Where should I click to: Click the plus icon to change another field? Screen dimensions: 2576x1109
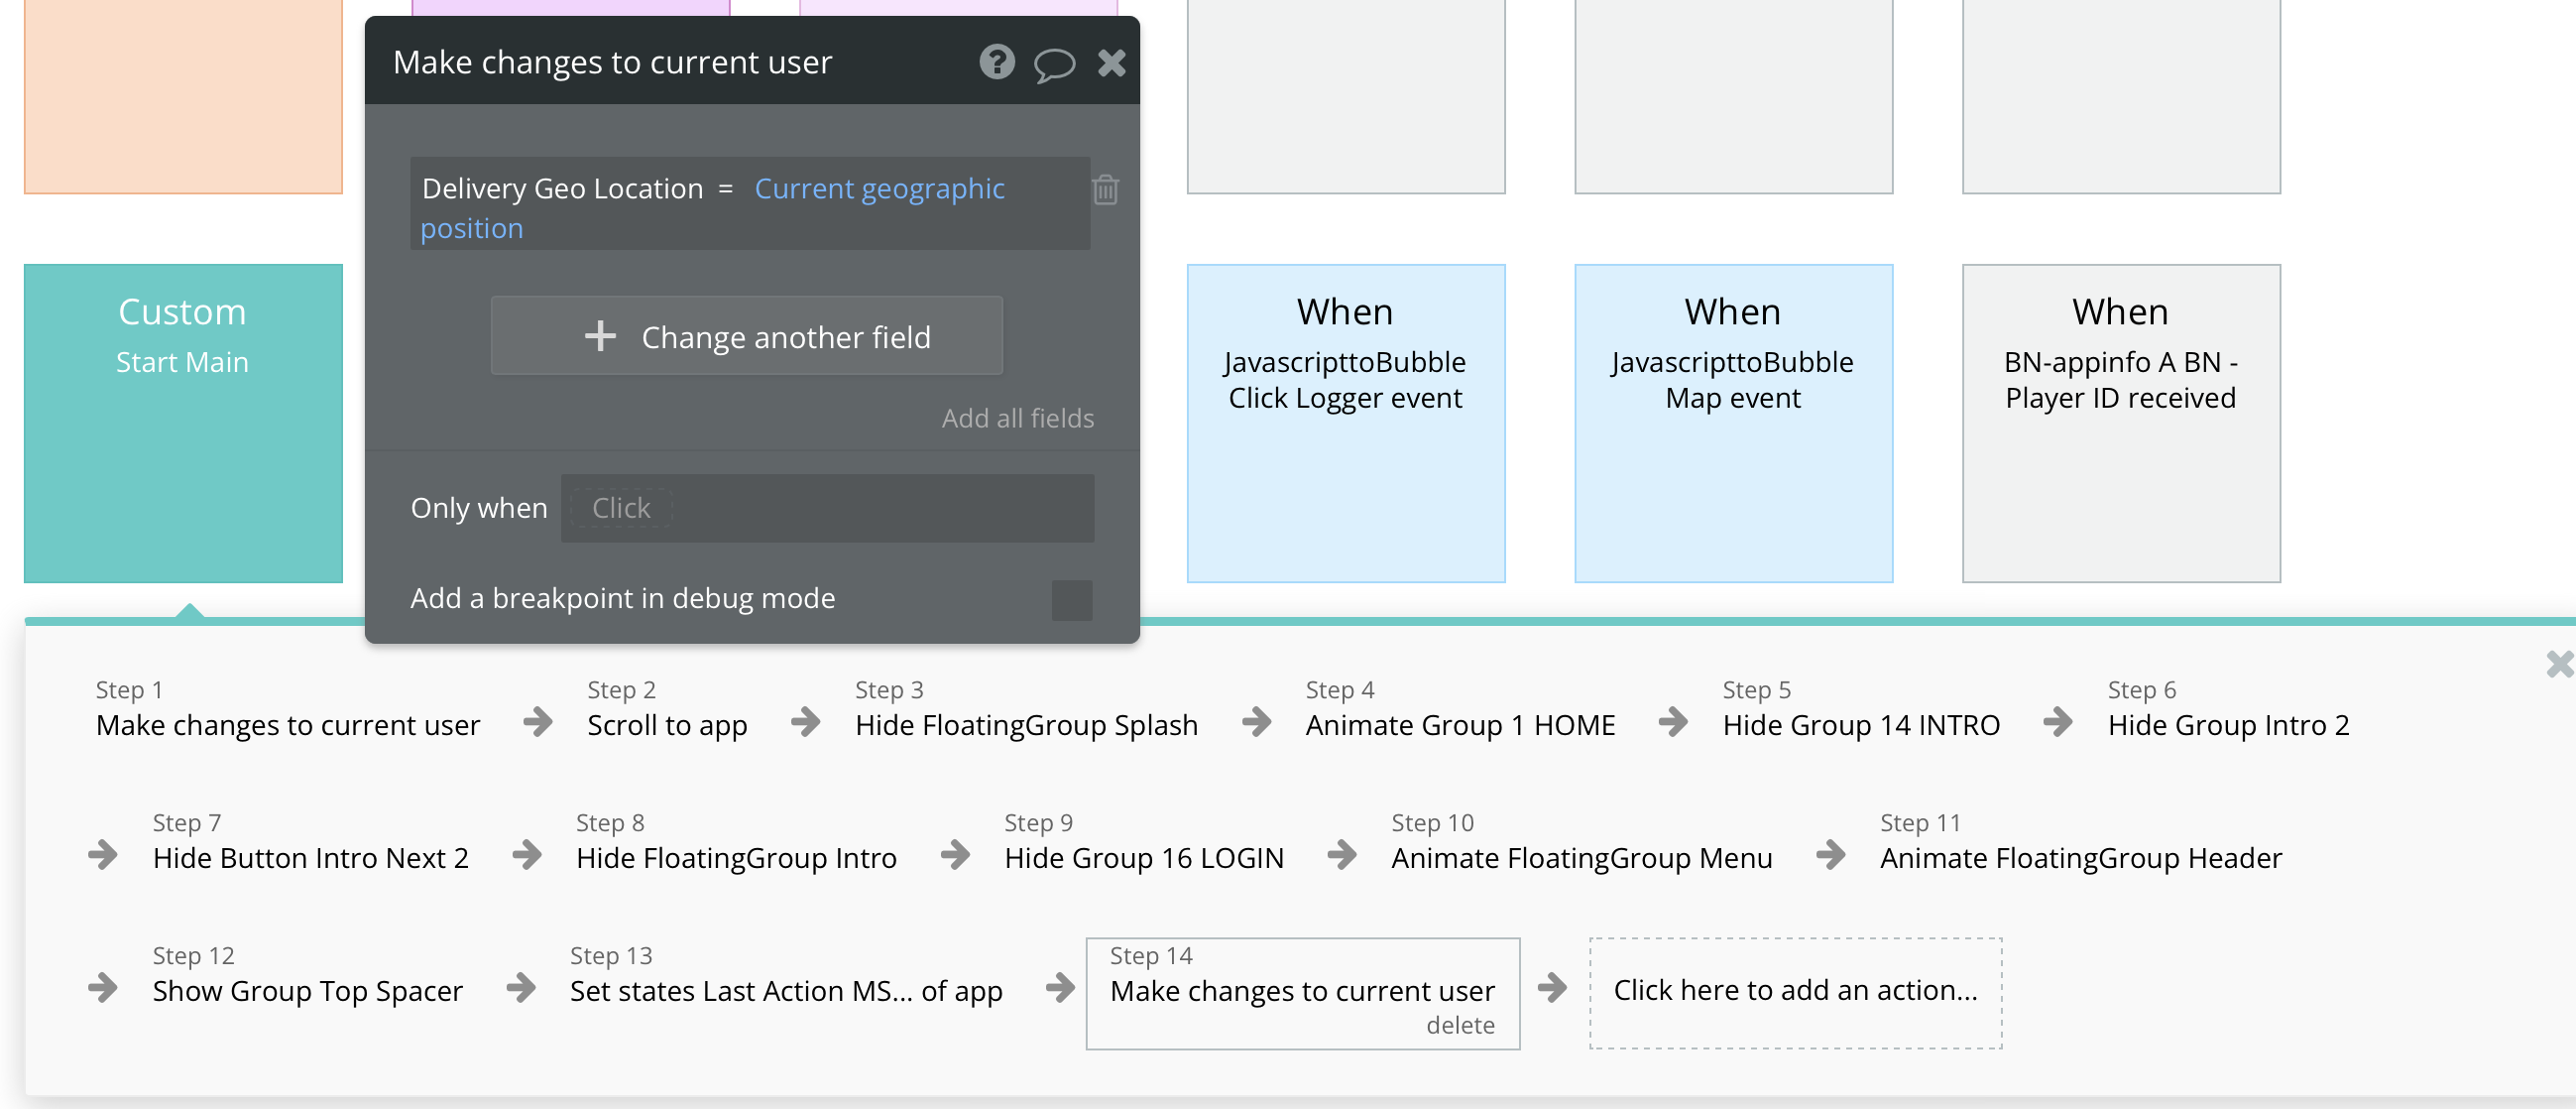600,336
